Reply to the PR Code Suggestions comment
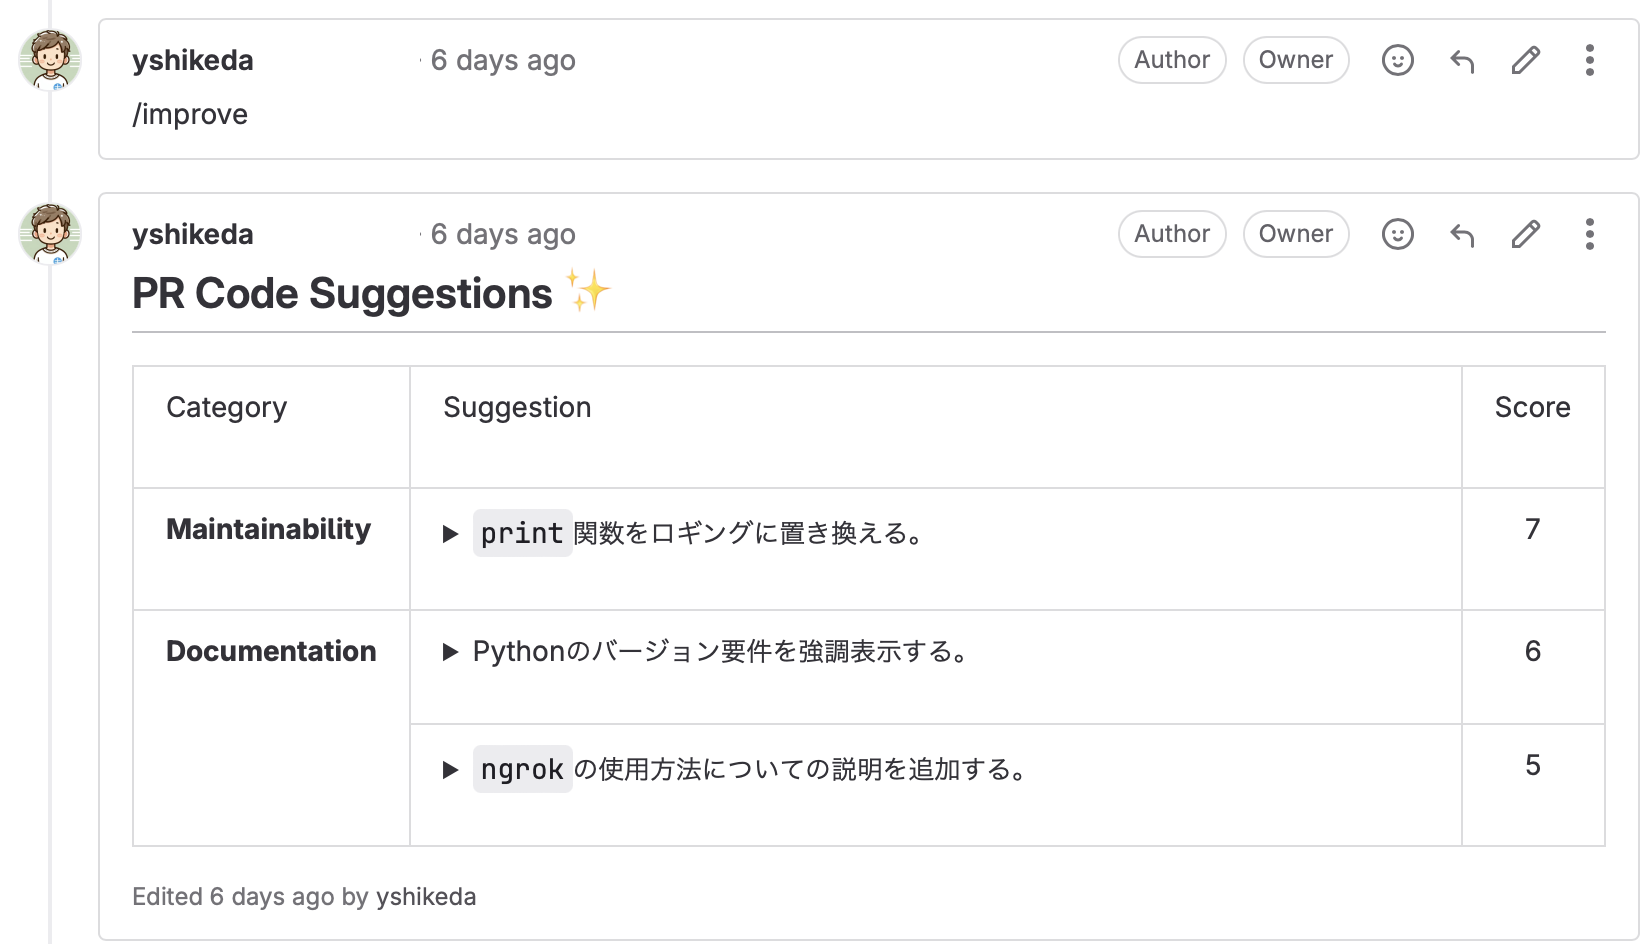The width and height of the screenshot is (1650, 944). click(1461, 234)
